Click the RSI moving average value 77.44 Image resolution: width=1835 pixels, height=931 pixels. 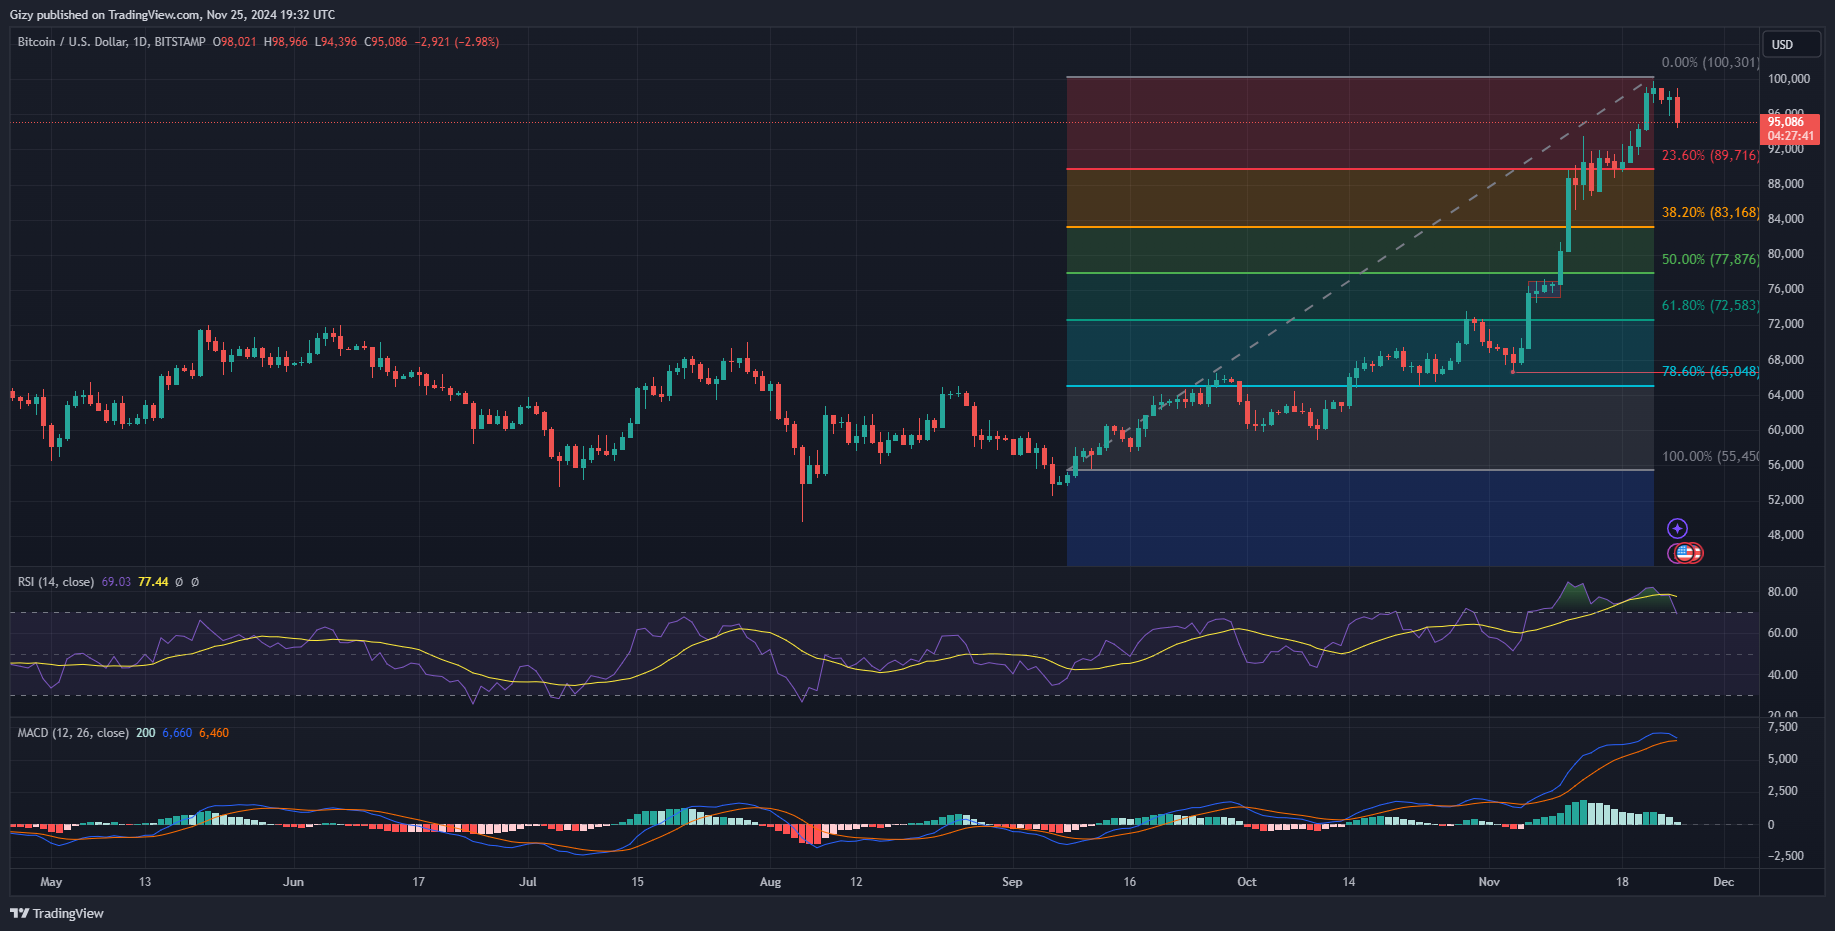point(153,582)
